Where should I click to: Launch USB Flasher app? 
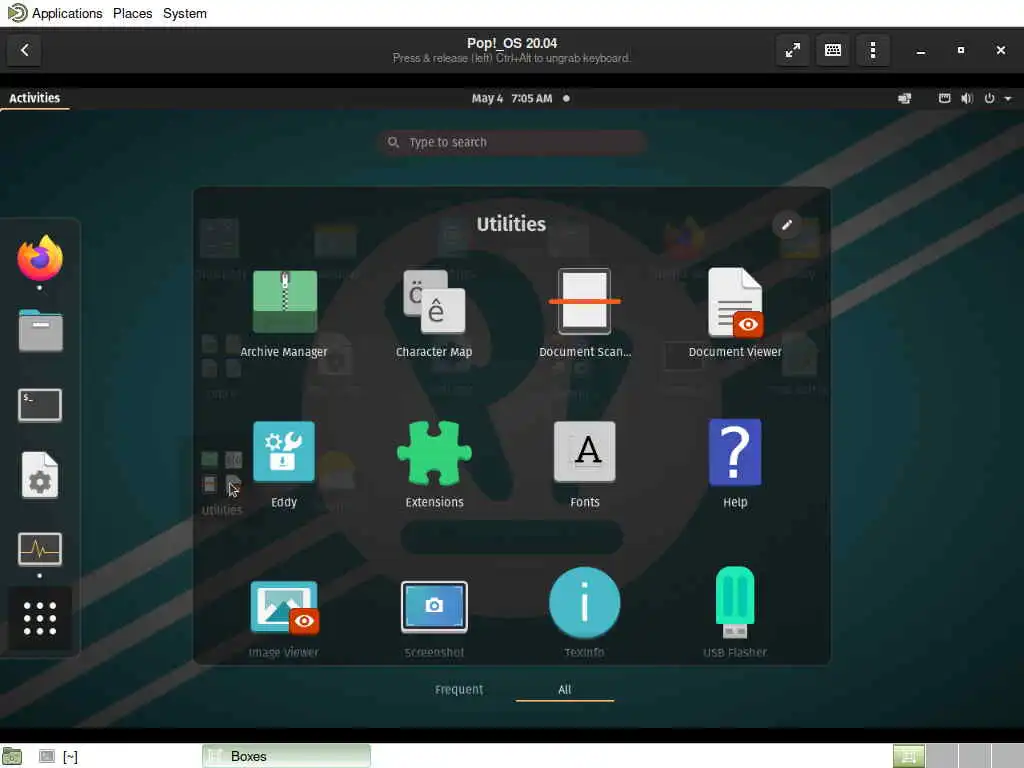point(735,614)
